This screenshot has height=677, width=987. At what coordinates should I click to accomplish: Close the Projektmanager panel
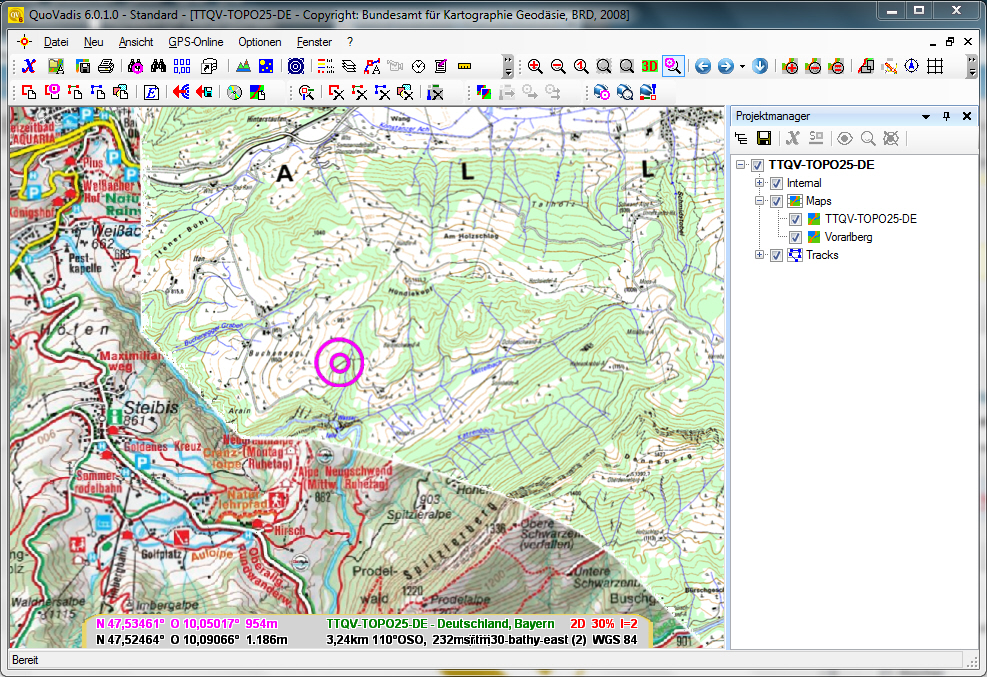[x=967, y=116]
